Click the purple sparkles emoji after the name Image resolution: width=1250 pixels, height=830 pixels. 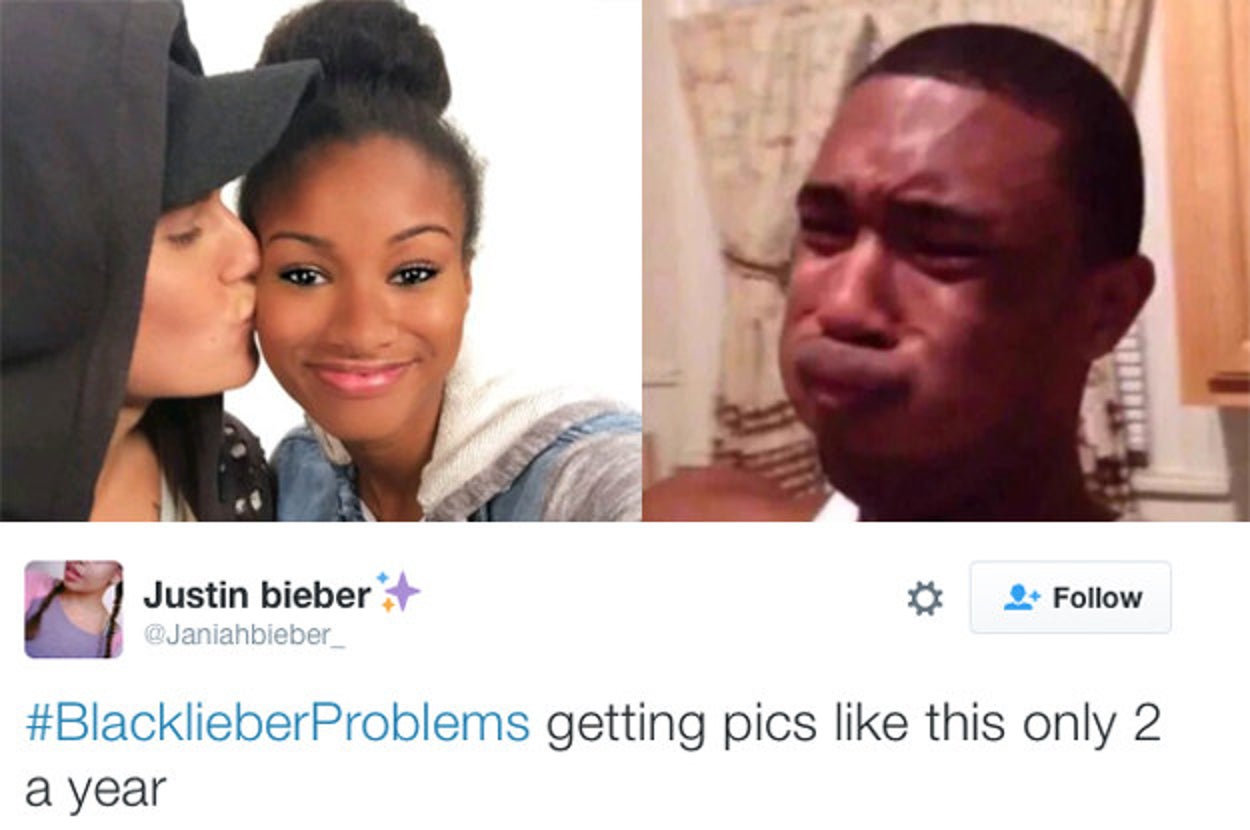click(x=398, y=591)
